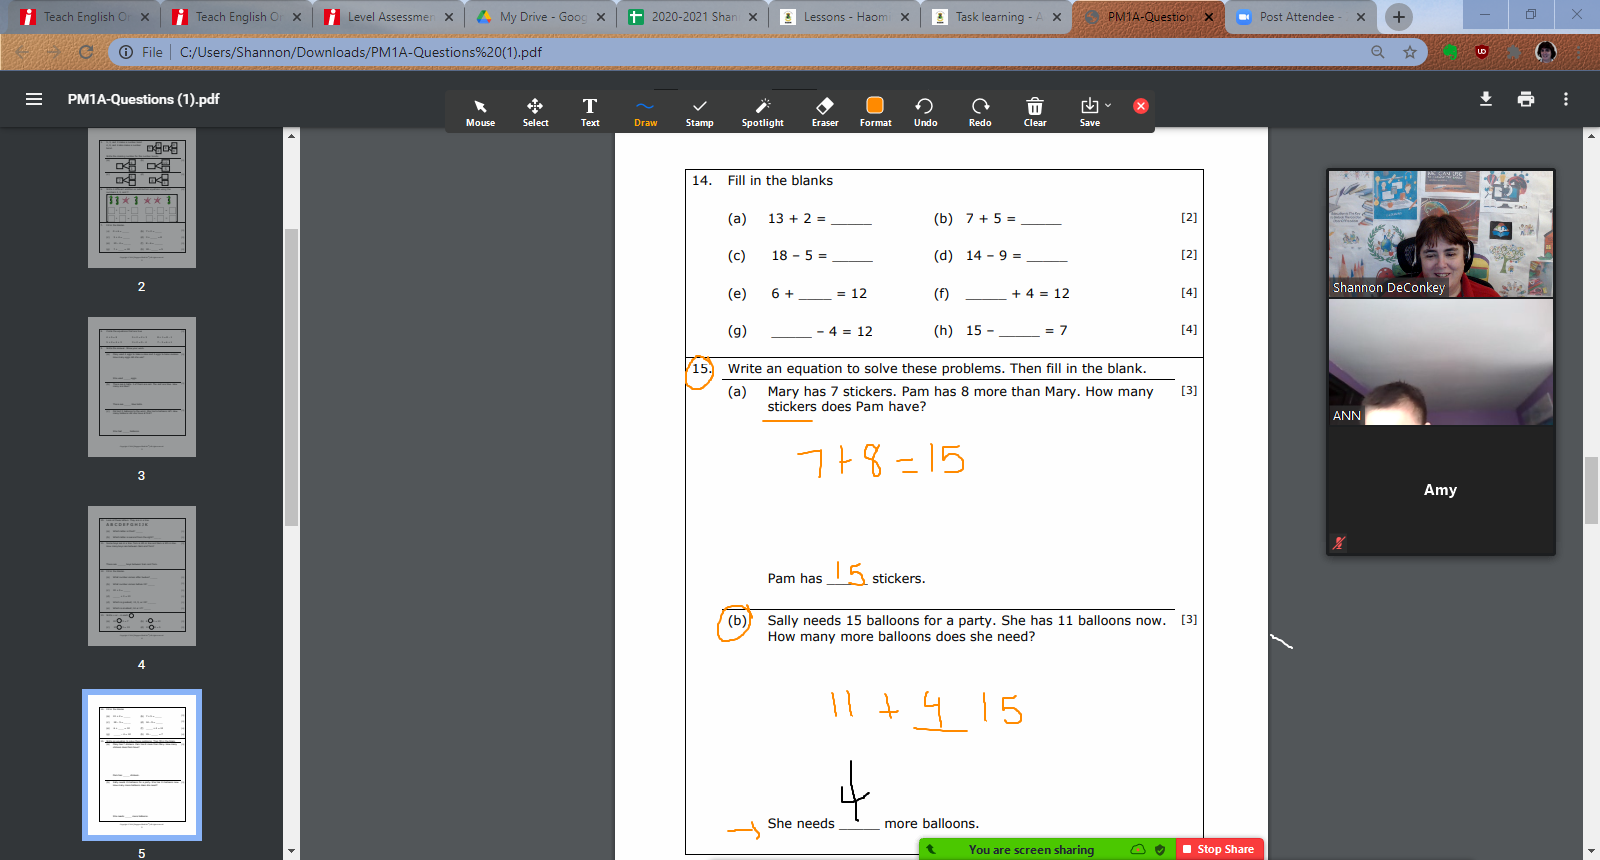Click the green share status shield icon
Viewport: 1600px width, 860px height.
1160,849
